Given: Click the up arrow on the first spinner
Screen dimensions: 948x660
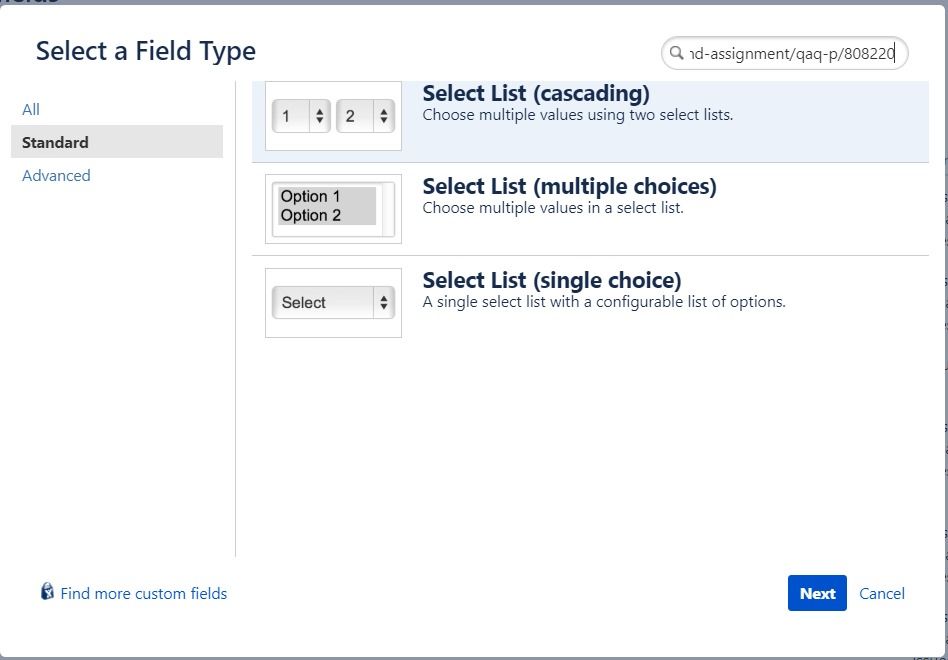Looking at the screenshot, I should click(319, 110).
